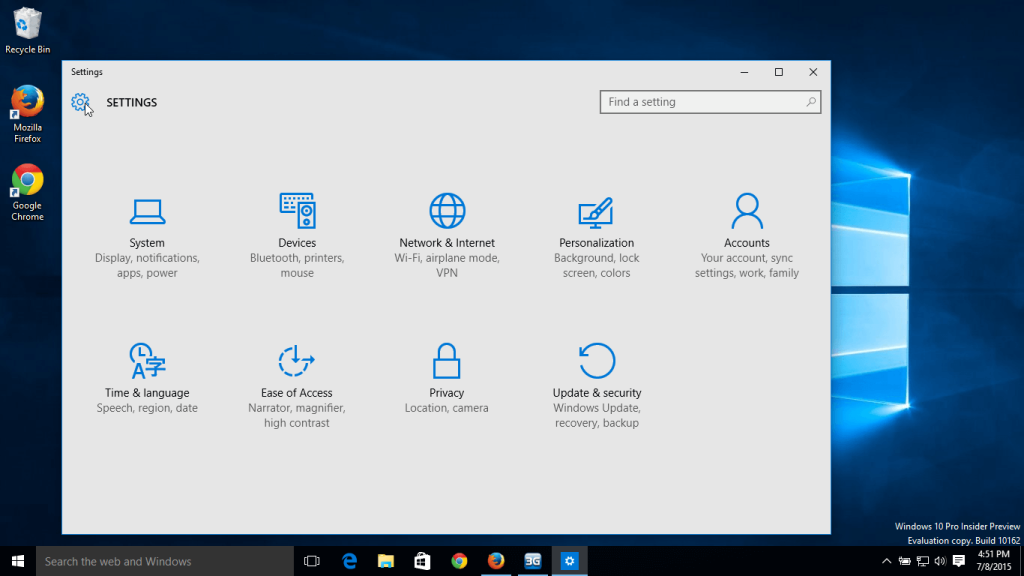Open the 3G app on the taskbar

[x=533, y=561]
